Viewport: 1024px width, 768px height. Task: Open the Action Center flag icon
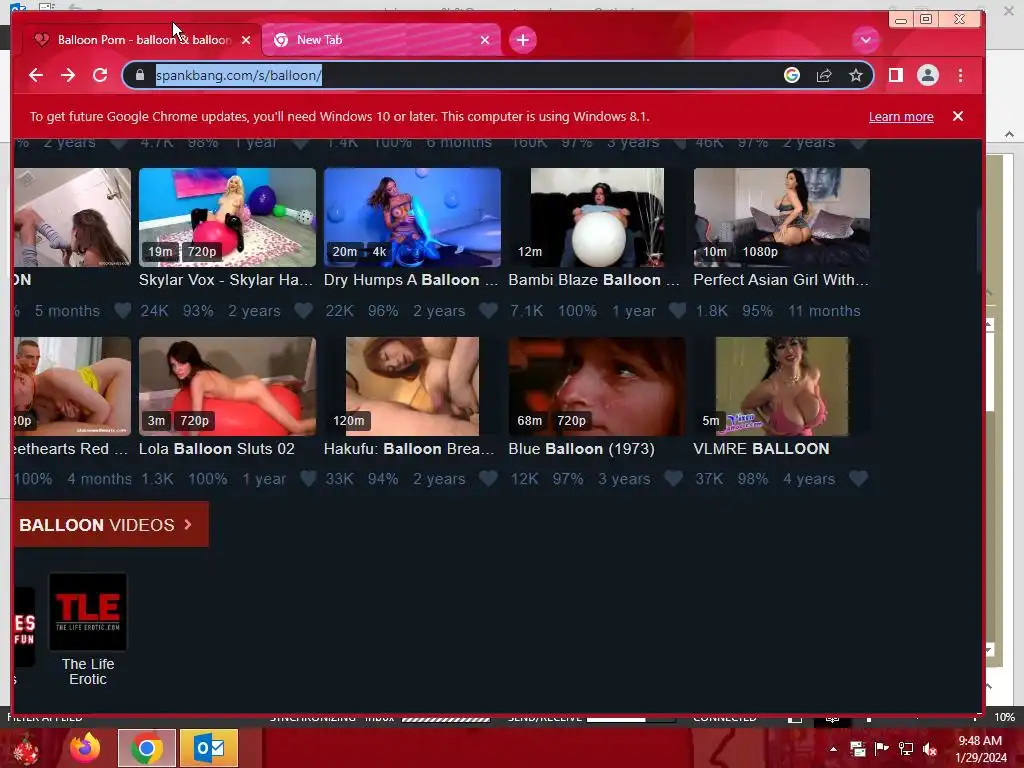[882, 749]
